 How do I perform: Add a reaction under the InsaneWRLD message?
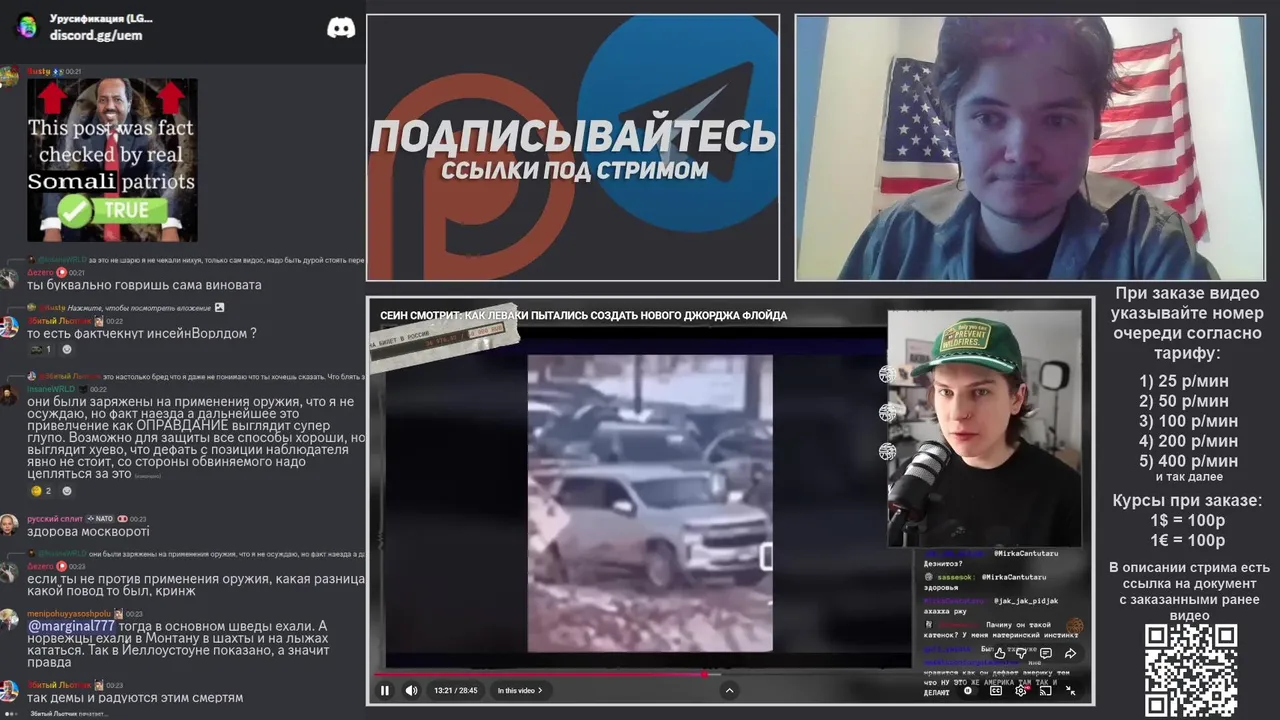67,491
